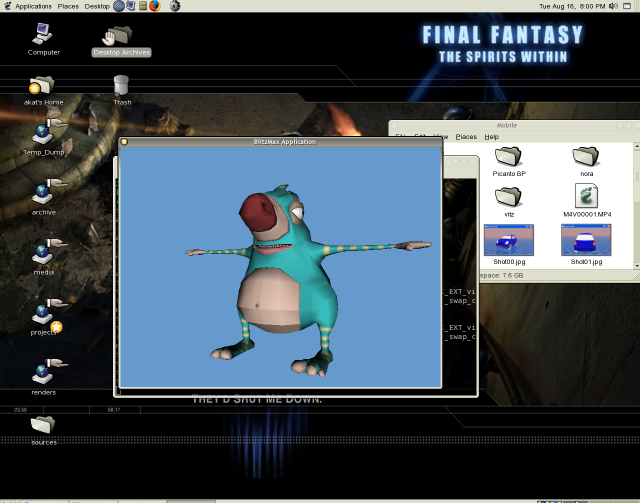Click the window selector icon in top panel
The height and width of the screenshot is (503, 640).
pyautogui.click(x=627, y=6)
